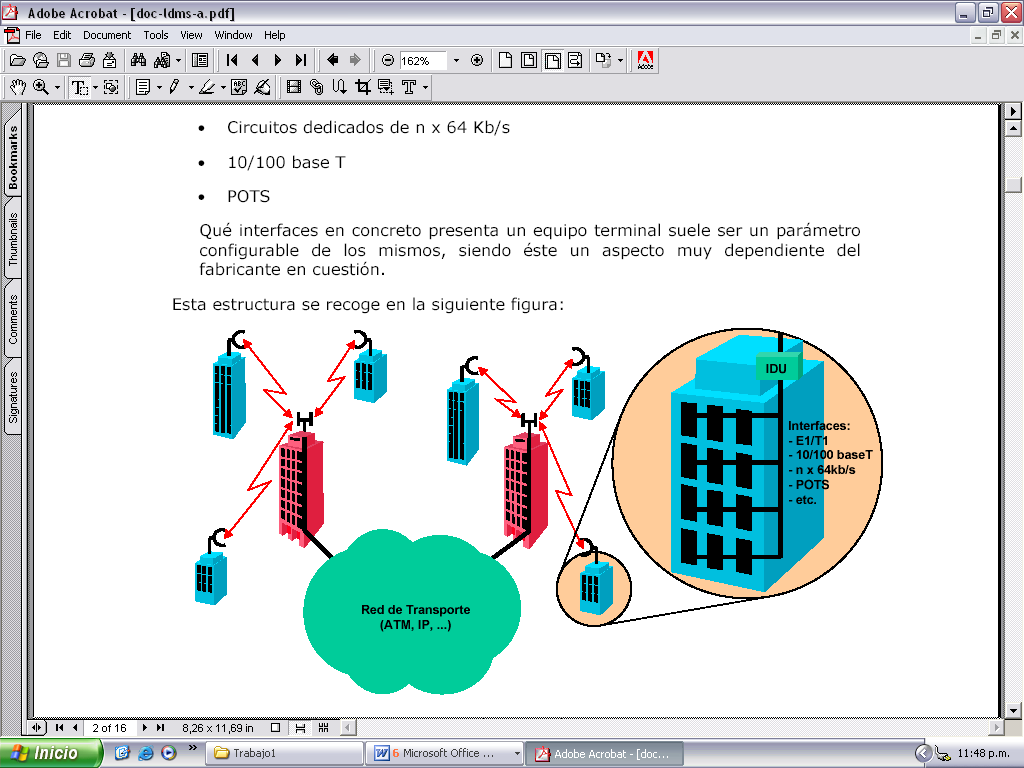The width and height of the screenshot is (1024, 768).
Task: Click the Reflow page icon
Action: 575,61
